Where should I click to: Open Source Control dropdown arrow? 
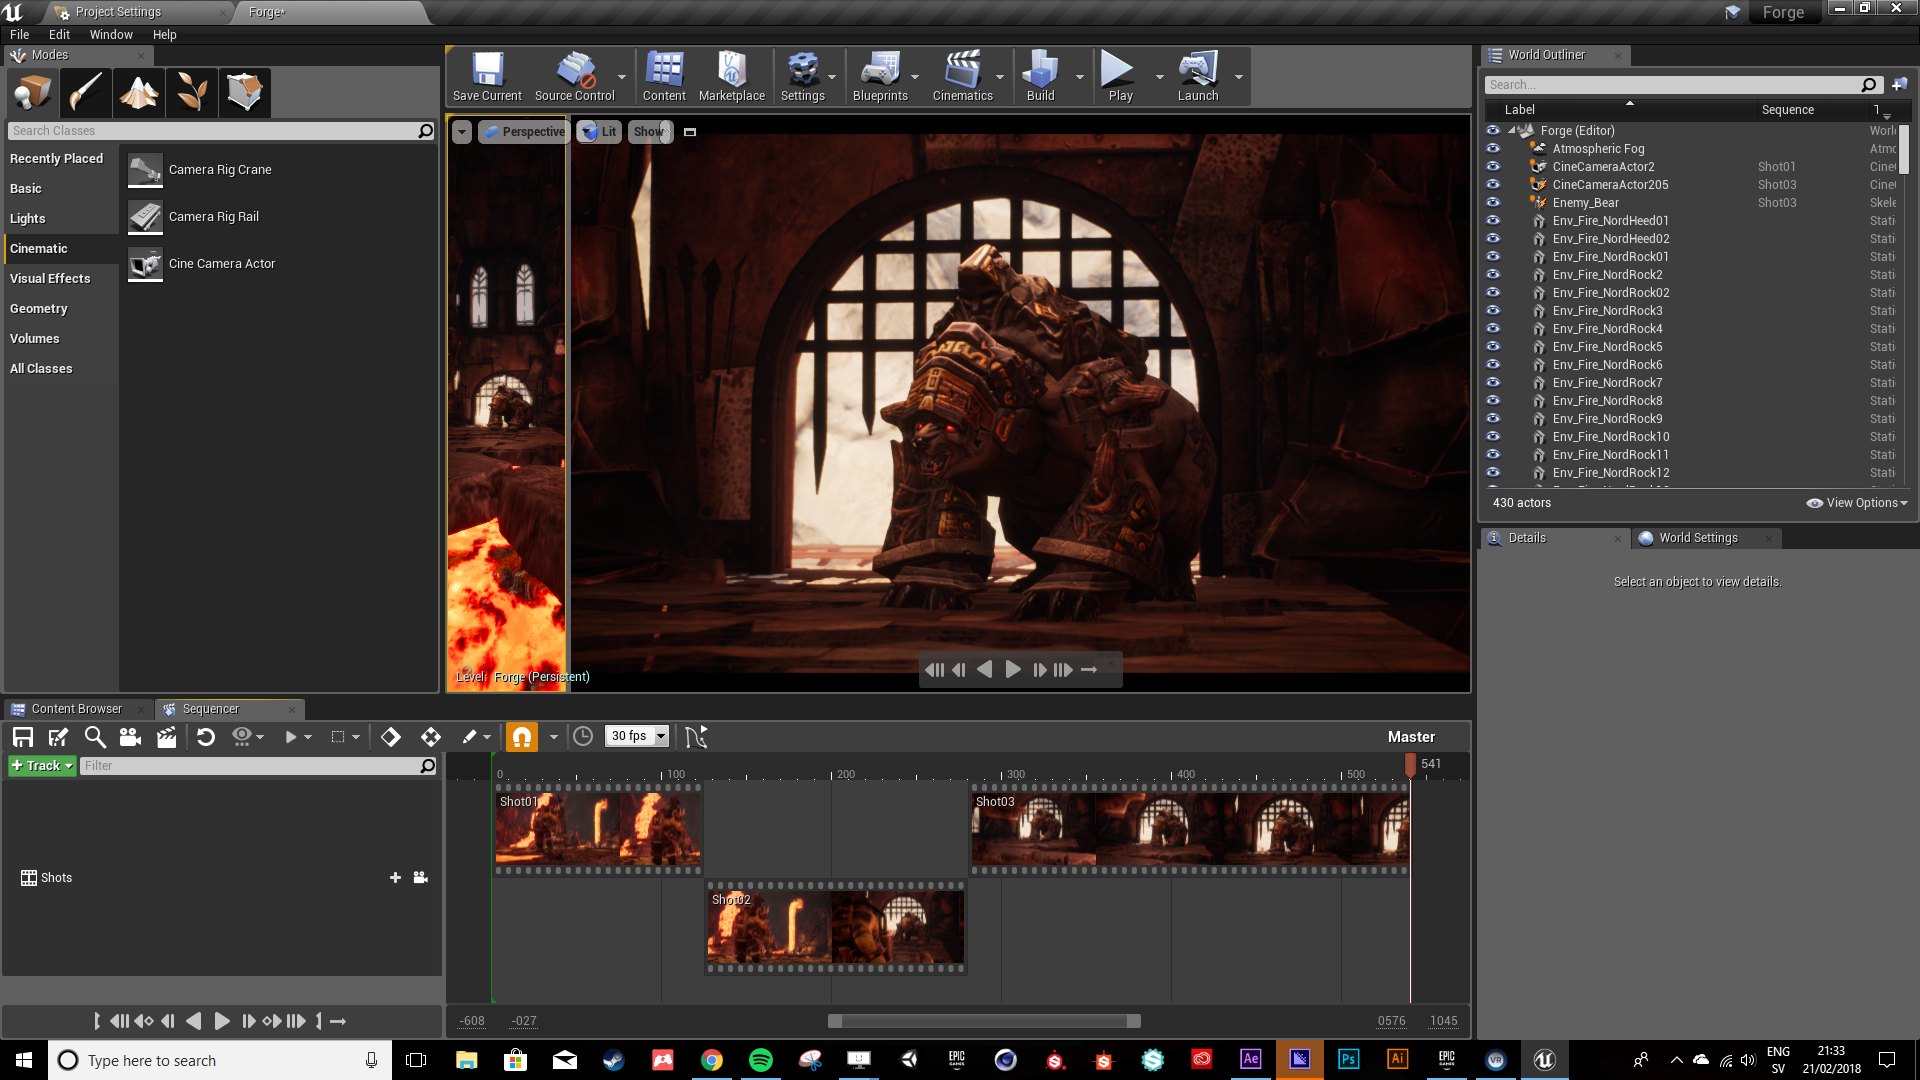[x=622, y=77]
